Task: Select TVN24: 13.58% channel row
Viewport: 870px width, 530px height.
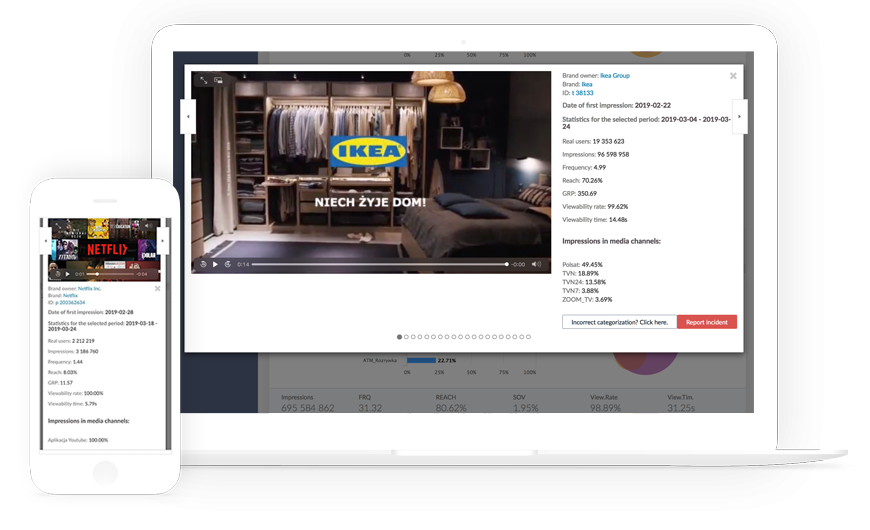Action: [584, 282]
